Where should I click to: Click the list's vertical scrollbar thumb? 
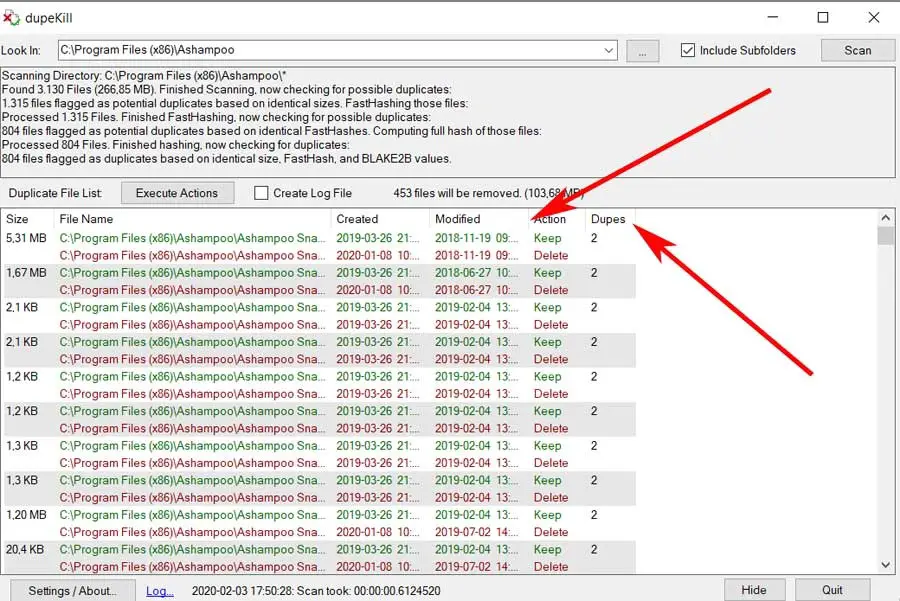[x=886, y=235]
